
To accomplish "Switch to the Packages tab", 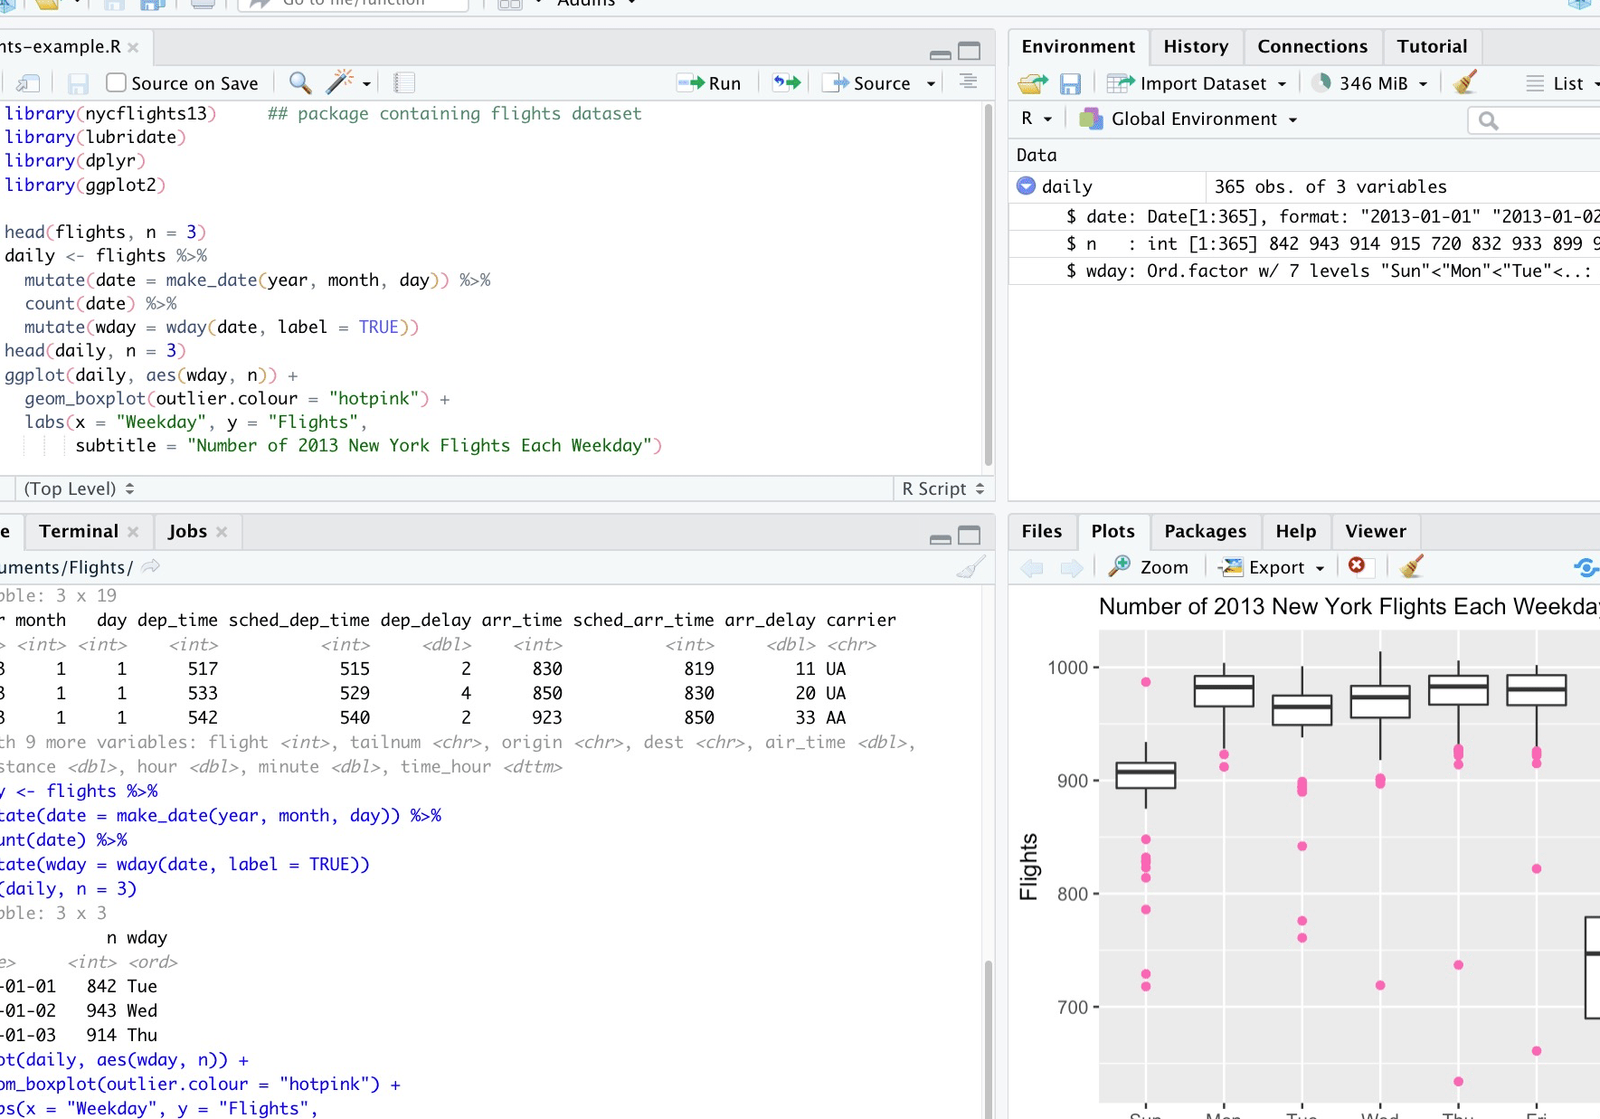I will (1204, 531).
